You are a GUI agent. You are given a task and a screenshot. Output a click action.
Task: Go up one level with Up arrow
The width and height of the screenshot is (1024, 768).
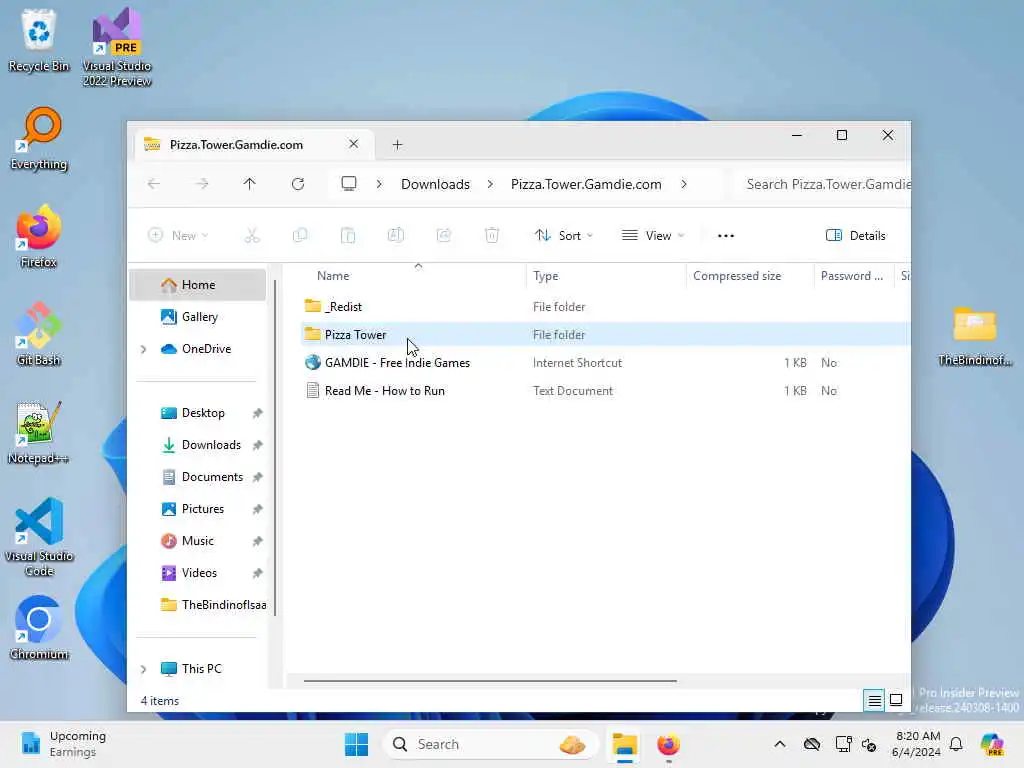pos(249,184)
